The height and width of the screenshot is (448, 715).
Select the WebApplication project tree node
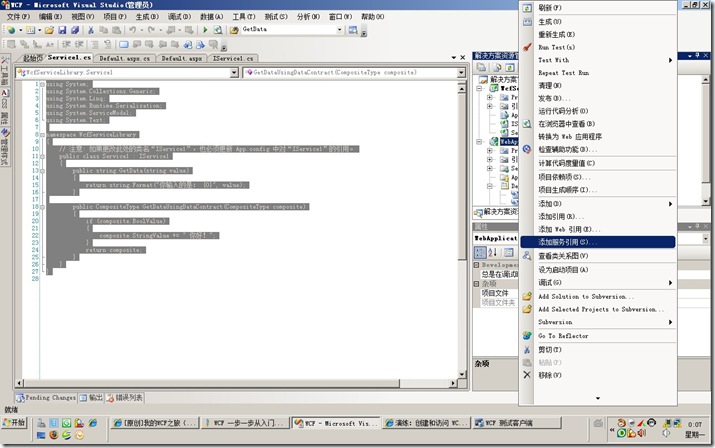508,142
